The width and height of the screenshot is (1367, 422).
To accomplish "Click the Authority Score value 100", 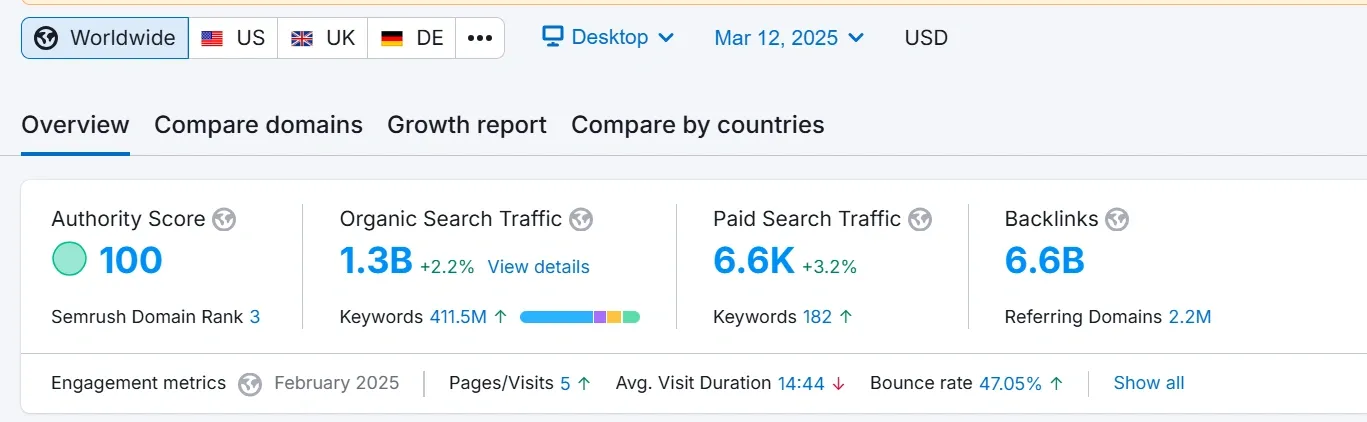I will (130, 261).
